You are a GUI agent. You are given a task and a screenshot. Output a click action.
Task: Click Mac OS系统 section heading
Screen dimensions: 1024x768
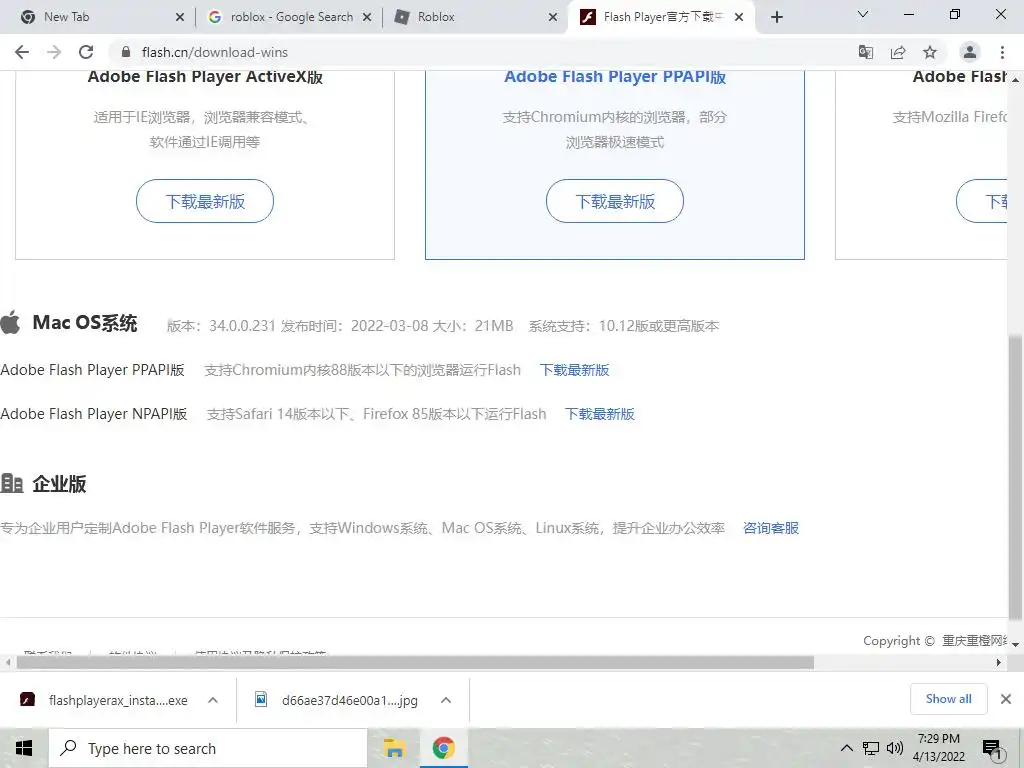[85, 323]
